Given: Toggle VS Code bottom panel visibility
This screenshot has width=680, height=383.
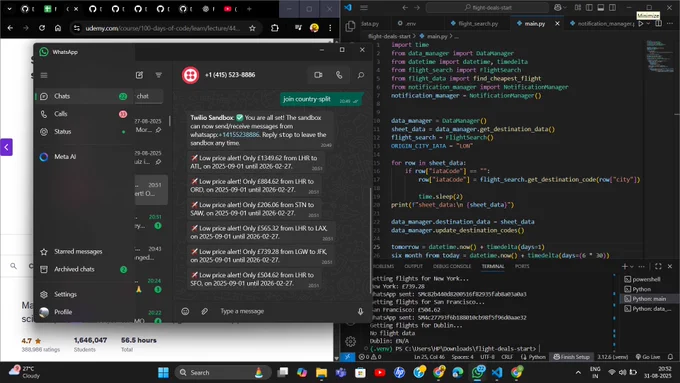Looking at the screenshot, I should point(601,7).
